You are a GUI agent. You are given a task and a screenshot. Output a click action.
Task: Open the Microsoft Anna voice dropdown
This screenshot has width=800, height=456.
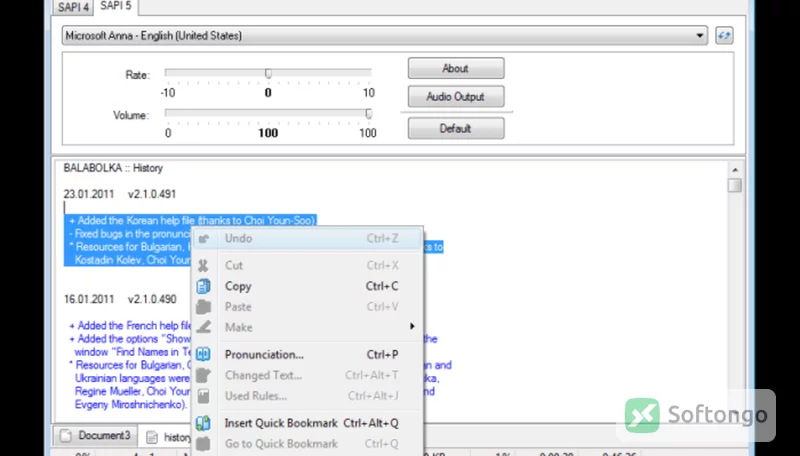[385, 36]
